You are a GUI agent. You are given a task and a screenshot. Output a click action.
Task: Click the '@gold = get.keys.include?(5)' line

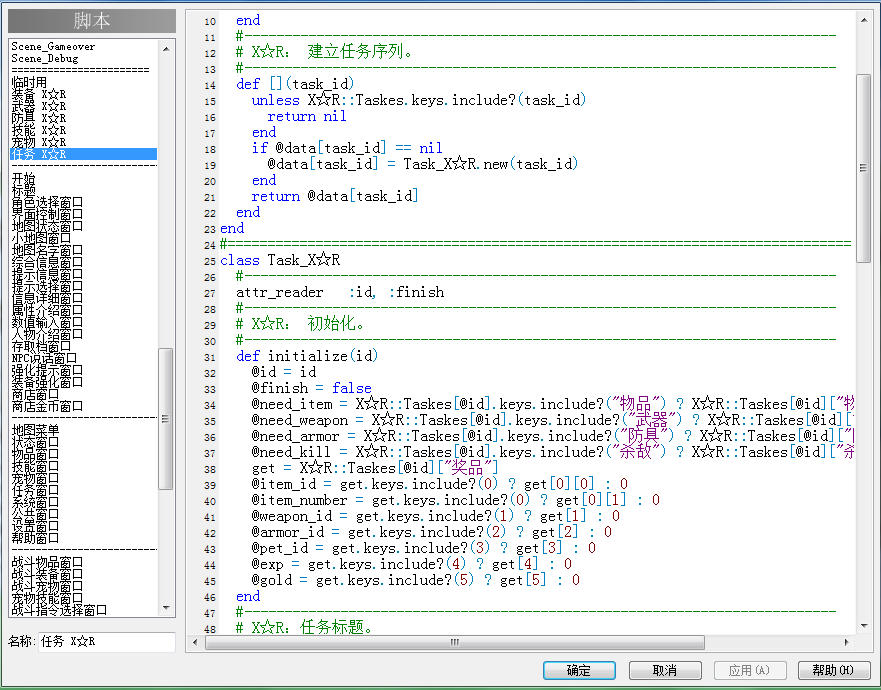coord(416,580)
